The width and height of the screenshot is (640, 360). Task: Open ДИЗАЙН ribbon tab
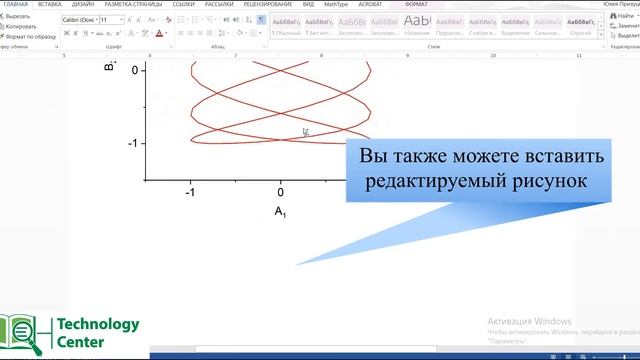point(83,4)
